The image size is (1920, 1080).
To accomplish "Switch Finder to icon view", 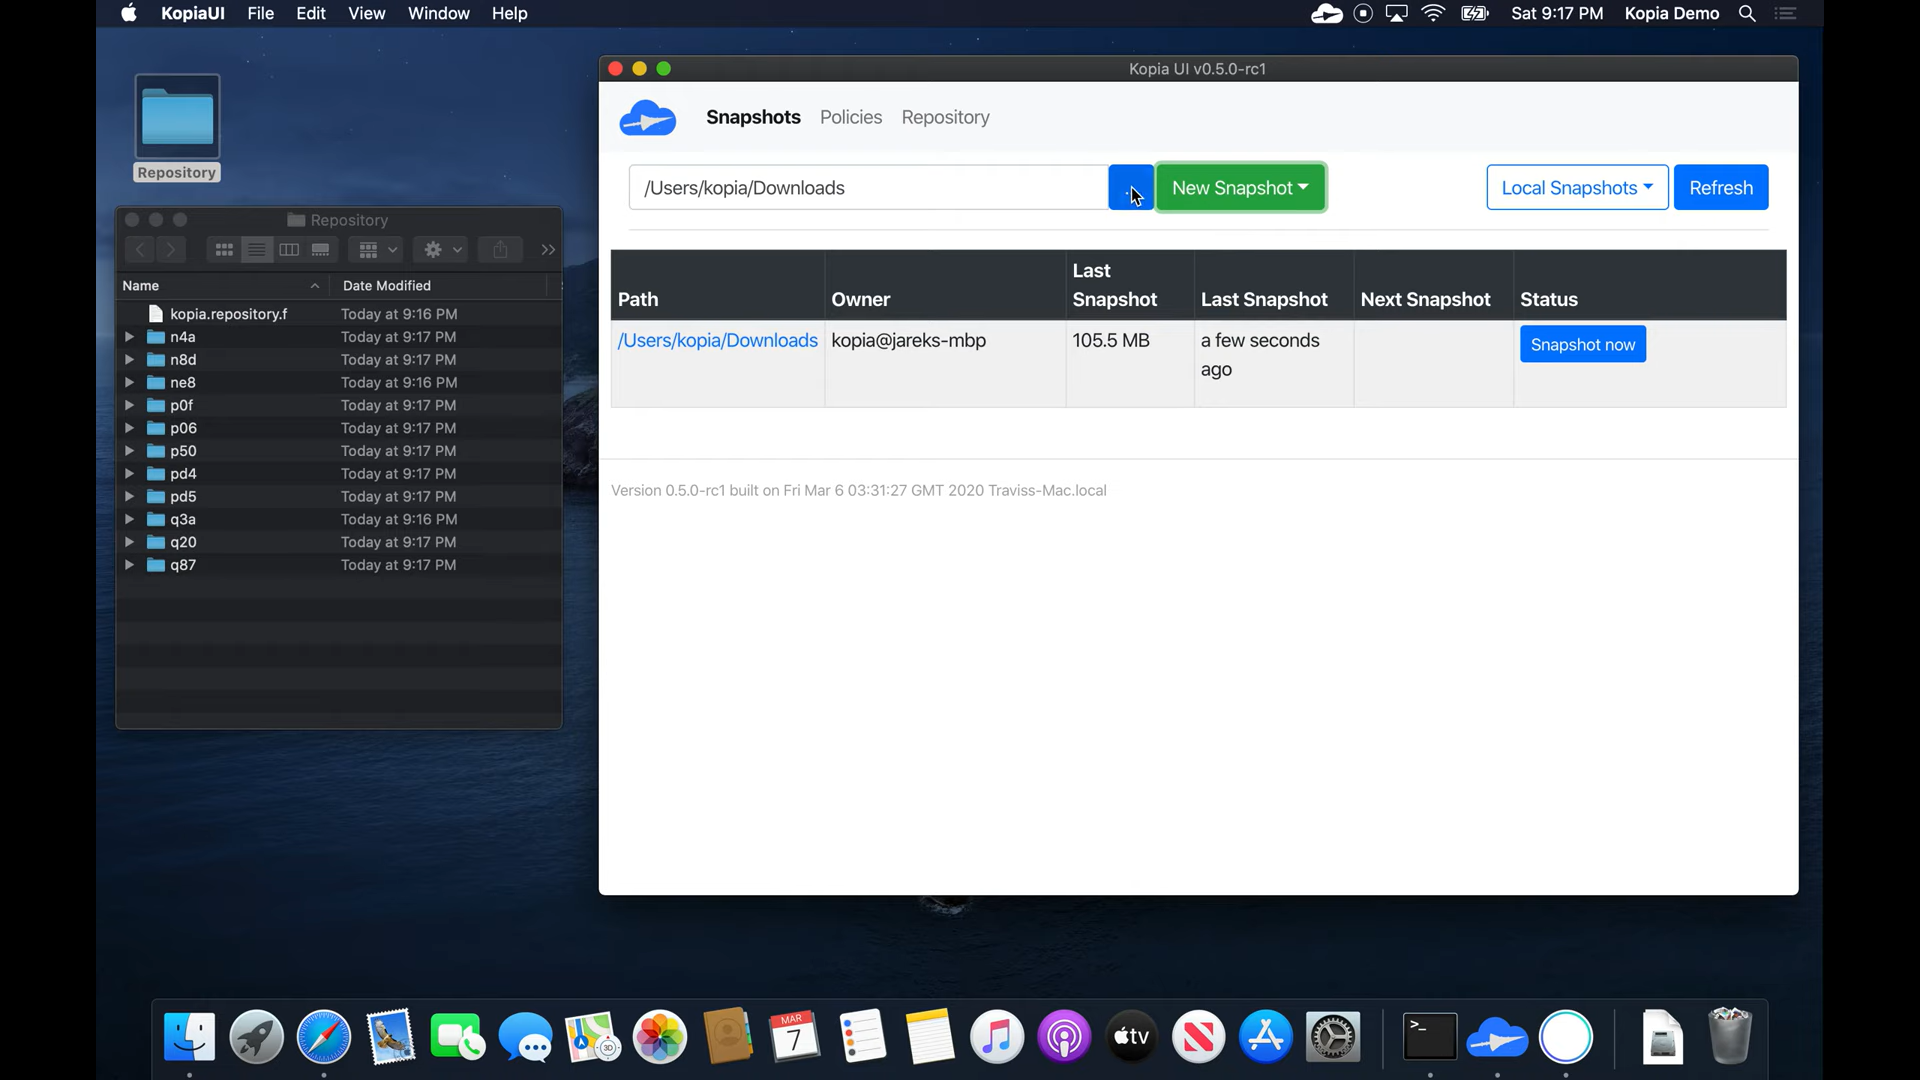I will (x=224, y=250).
